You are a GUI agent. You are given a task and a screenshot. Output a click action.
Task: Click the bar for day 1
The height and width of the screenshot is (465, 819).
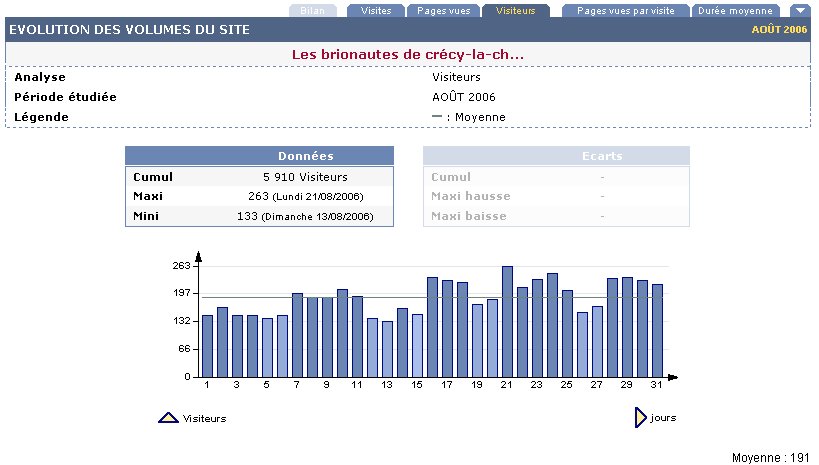(207, 345)
